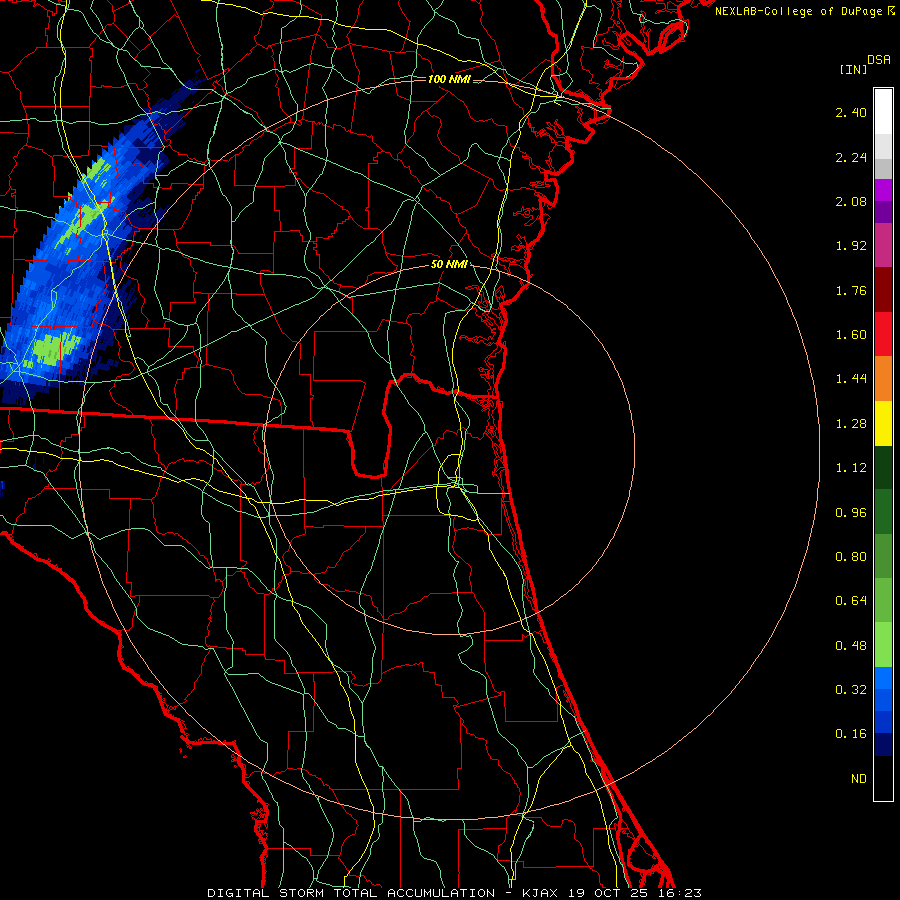Select the 0.96 legend value
Screen dimensions: 900x900
pos(851,513)
